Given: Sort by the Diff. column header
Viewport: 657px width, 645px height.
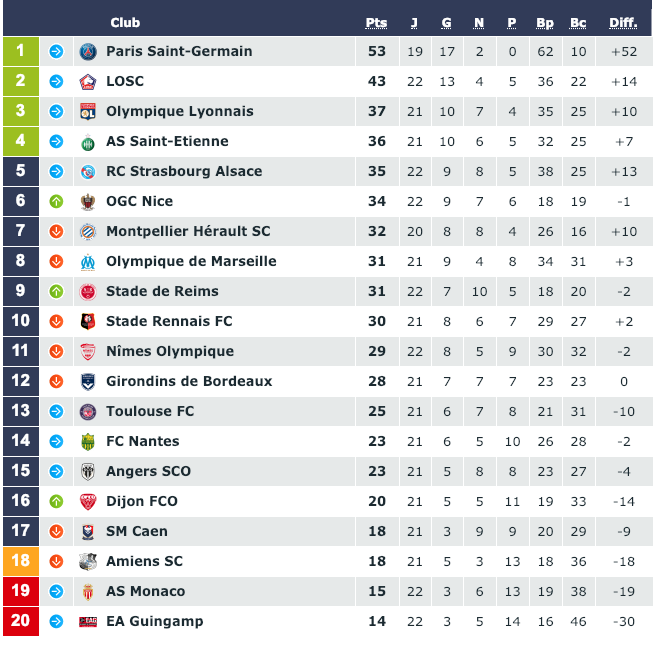Looking at the screenshot, I should point(623,23).
